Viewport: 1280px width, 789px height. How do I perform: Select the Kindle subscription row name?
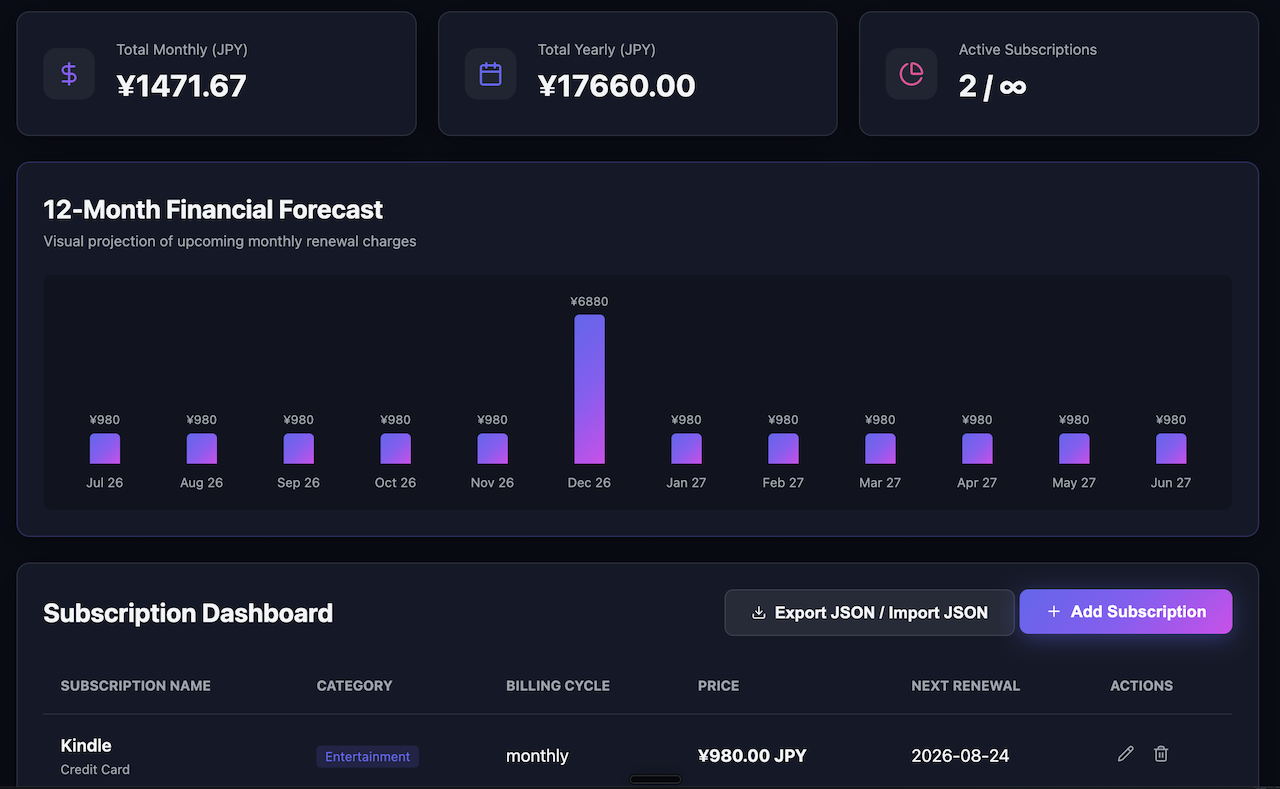[86, 746]
